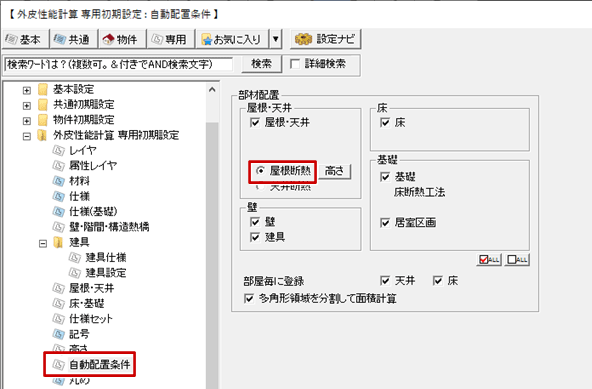Image resolution: width=592 pixels, height=389 pixels.
Task: Collapse the 外皮性能計算 専用初期設定 node
Action: [x=26, y=136]
